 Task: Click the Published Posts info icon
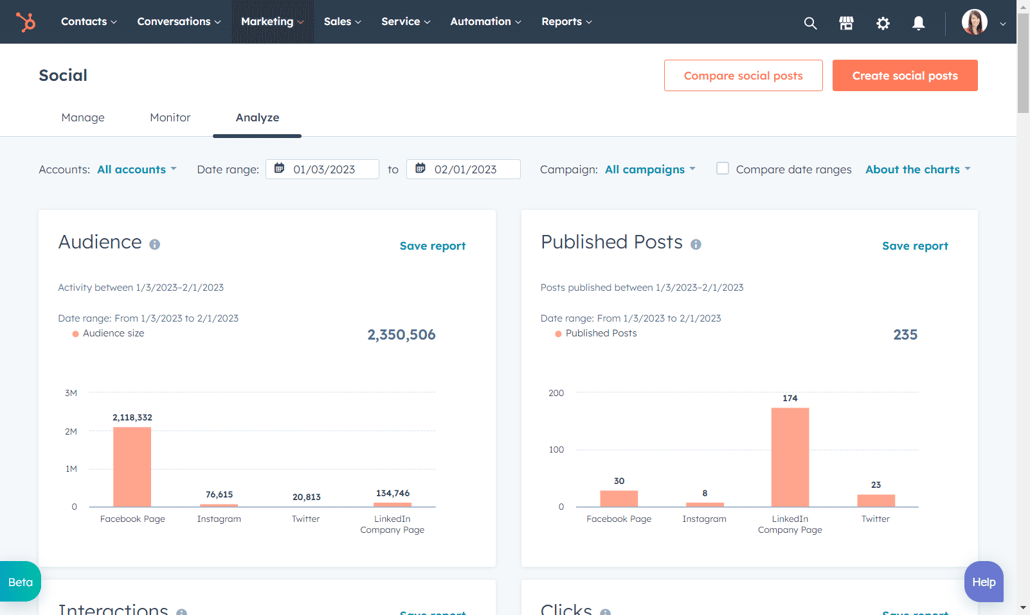pyautogui.click(x=696, y=244)
